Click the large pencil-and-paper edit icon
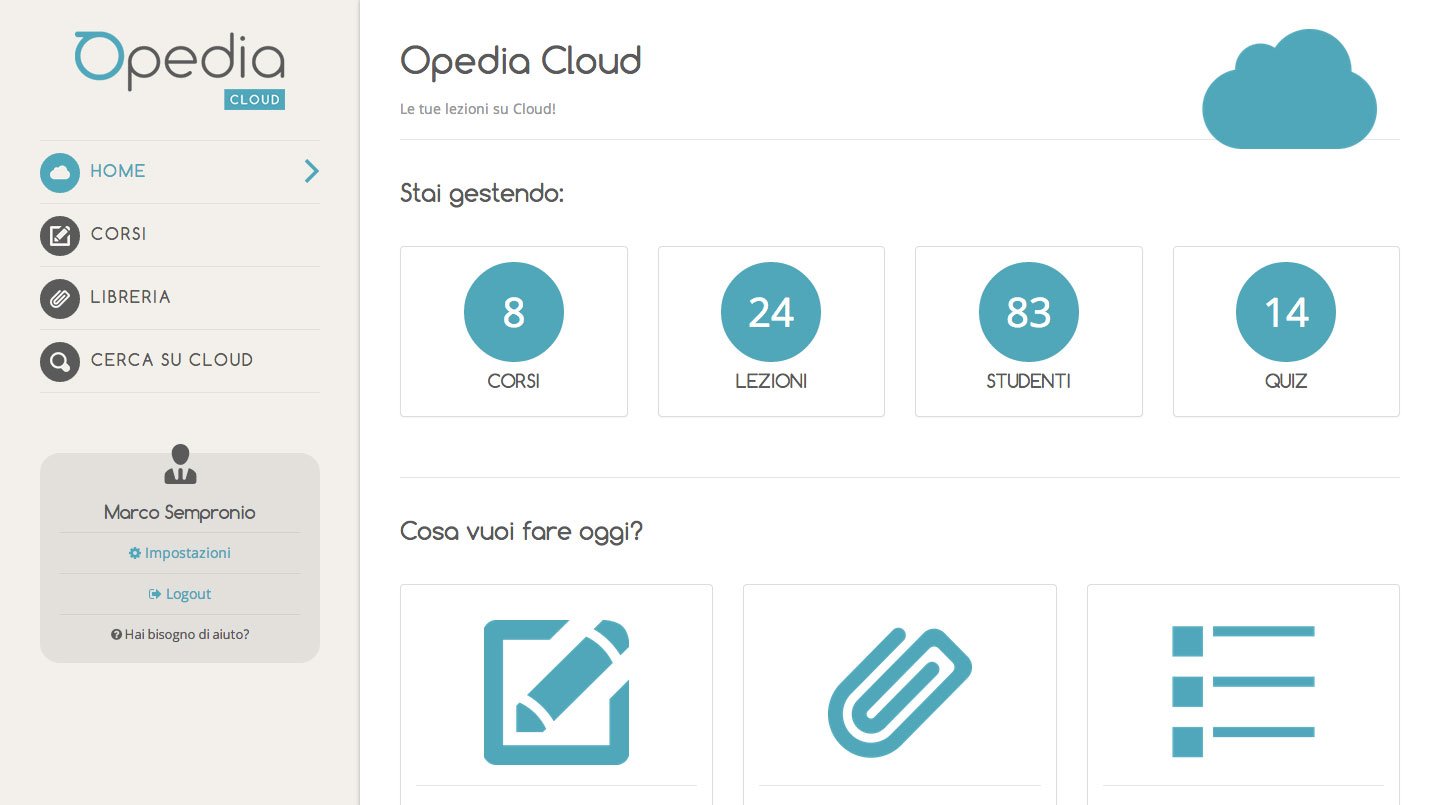The image size is (1440, 805). coord(556,692)
